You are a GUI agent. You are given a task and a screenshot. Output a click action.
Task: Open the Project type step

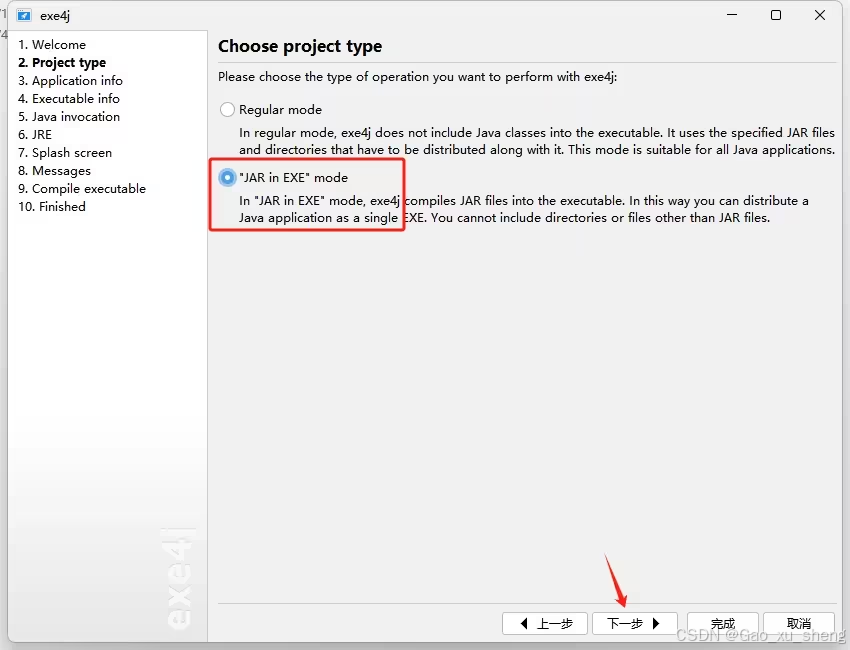pyautogui.click(x=62, y=62)
